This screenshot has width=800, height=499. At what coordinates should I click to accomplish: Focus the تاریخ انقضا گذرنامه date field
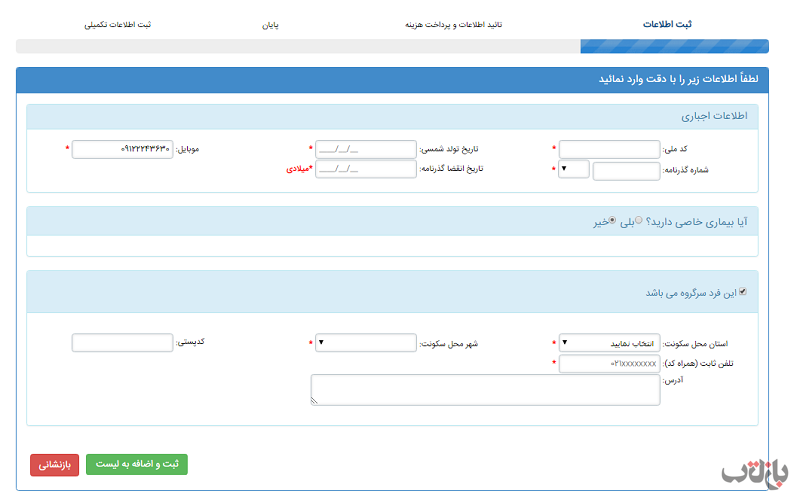point(365,169)
